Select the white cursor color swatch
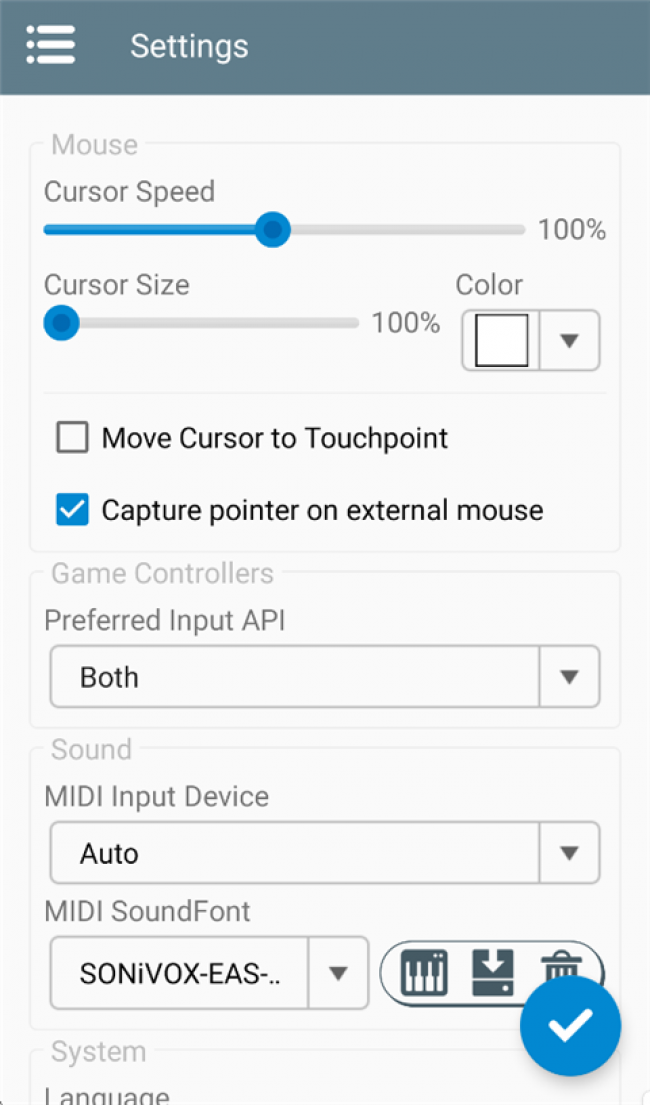650x1105 pixels. click(501, 341)
